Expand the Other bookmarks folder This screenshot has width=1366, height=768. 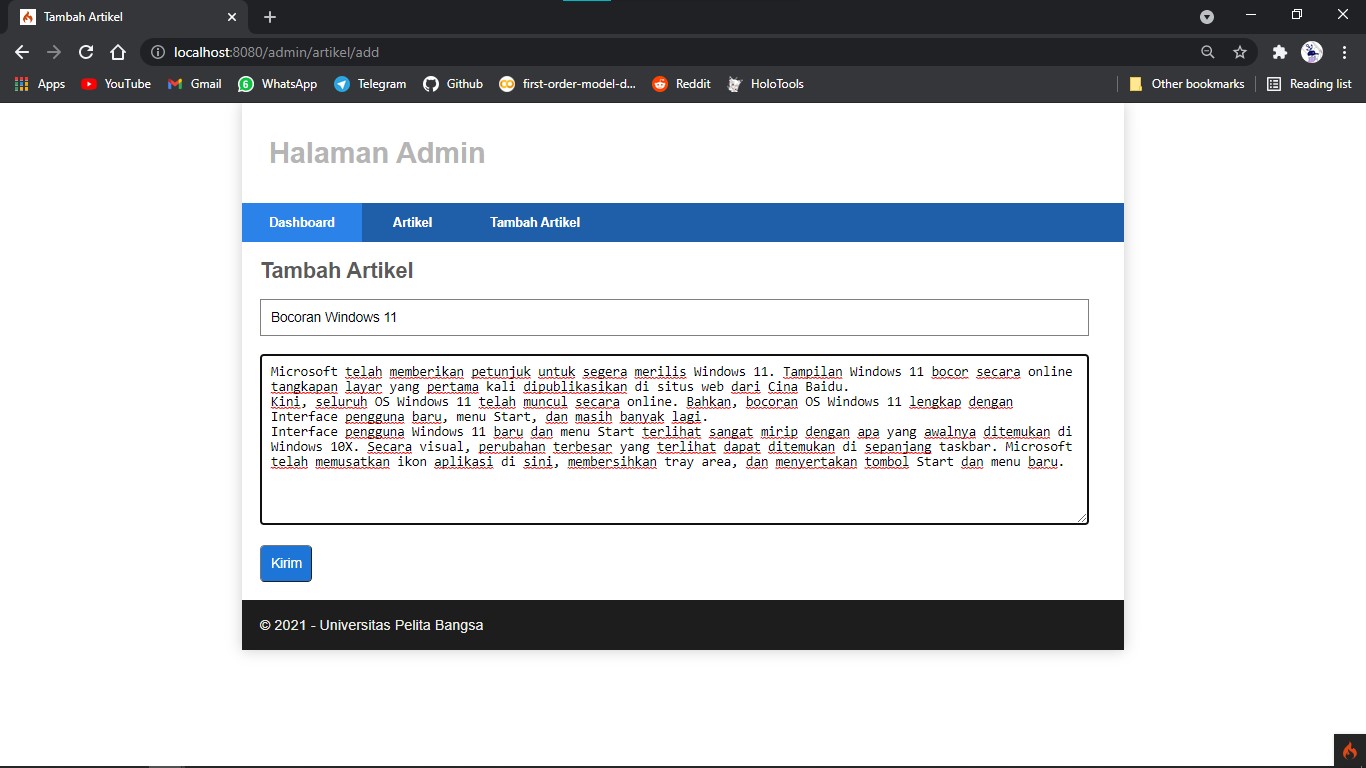point(1186,84)
